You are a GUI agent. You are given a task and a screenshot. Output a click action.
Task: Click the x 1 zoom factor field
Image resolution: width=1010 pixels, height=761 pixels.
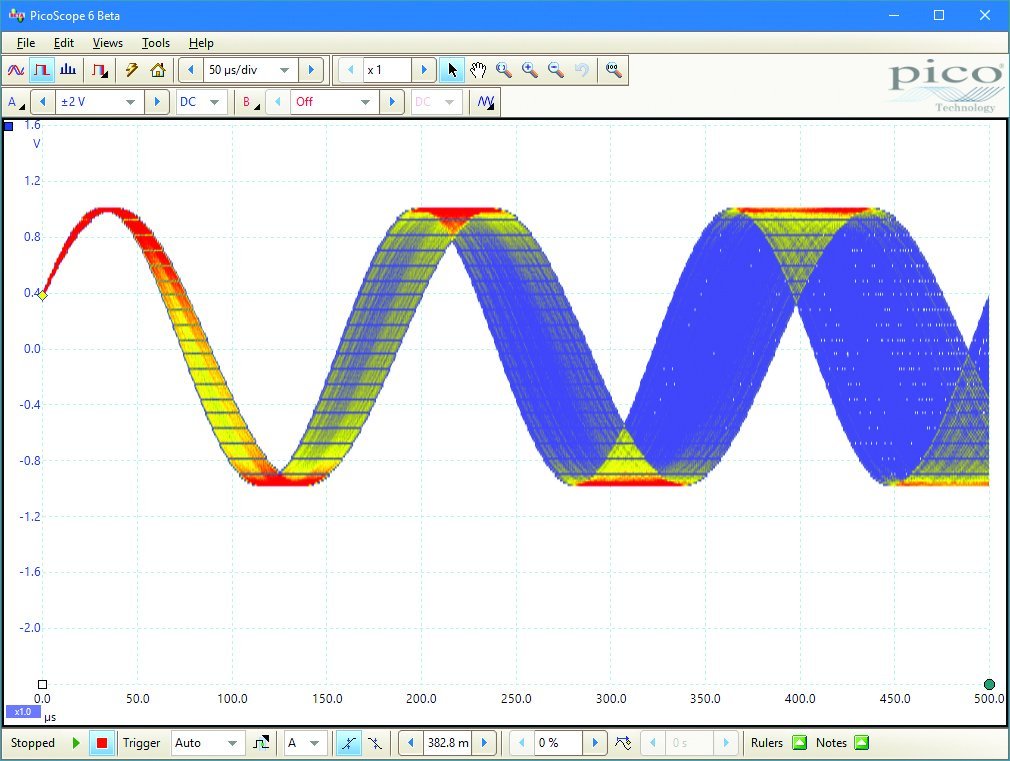387,70
